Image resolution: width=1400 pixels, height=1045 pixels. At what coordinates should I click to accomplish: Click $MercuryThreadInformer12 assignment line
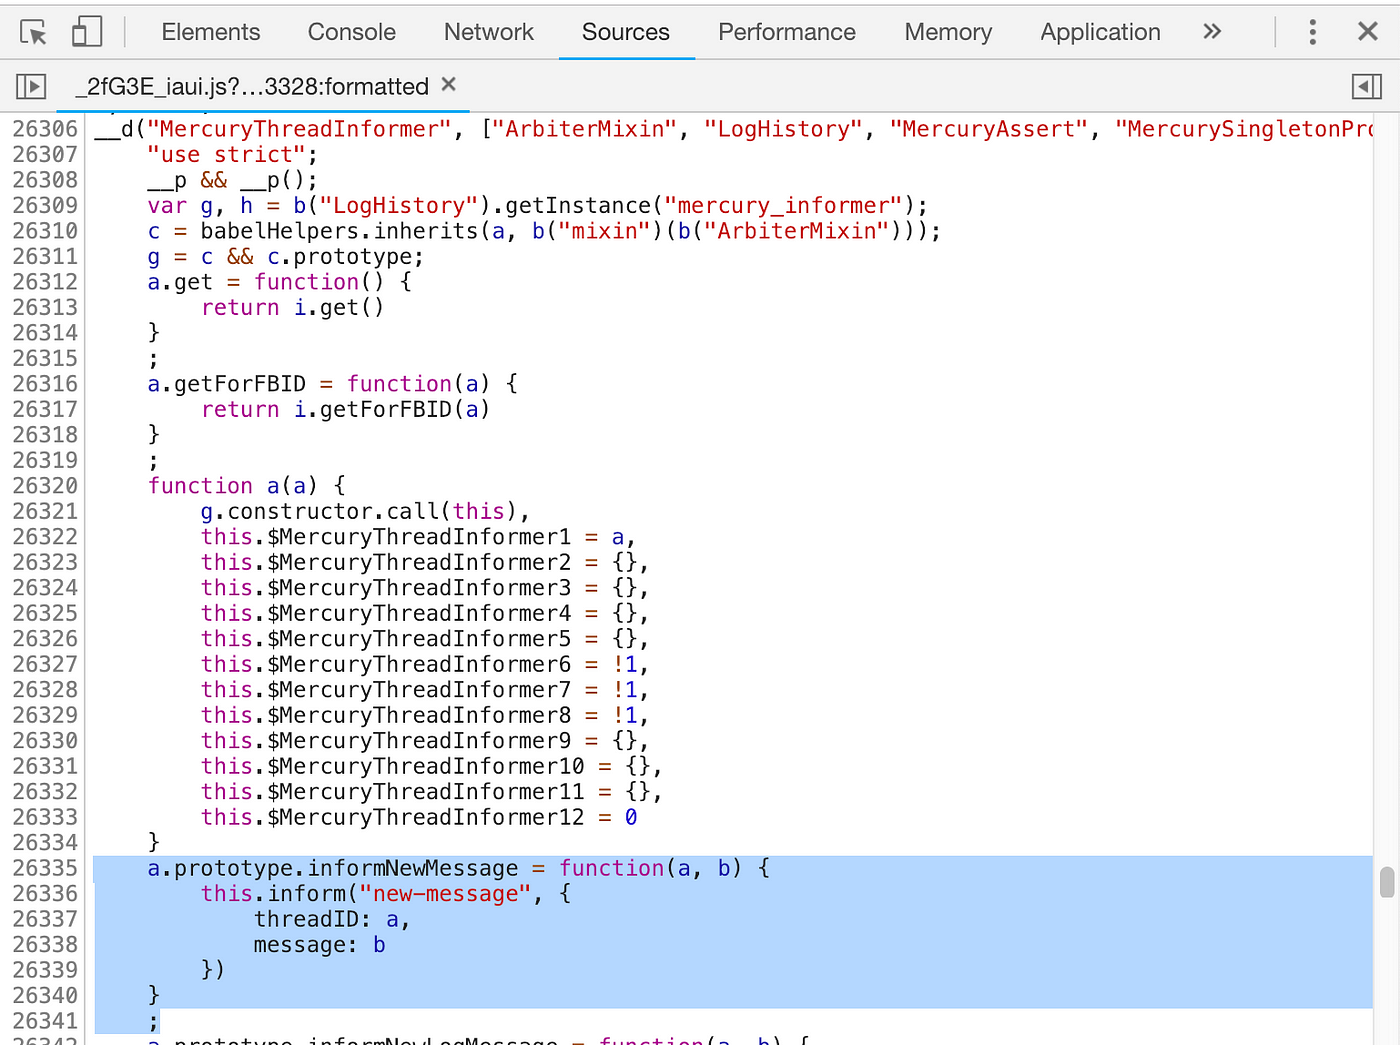pyautogui.click(x=419, y=818)
